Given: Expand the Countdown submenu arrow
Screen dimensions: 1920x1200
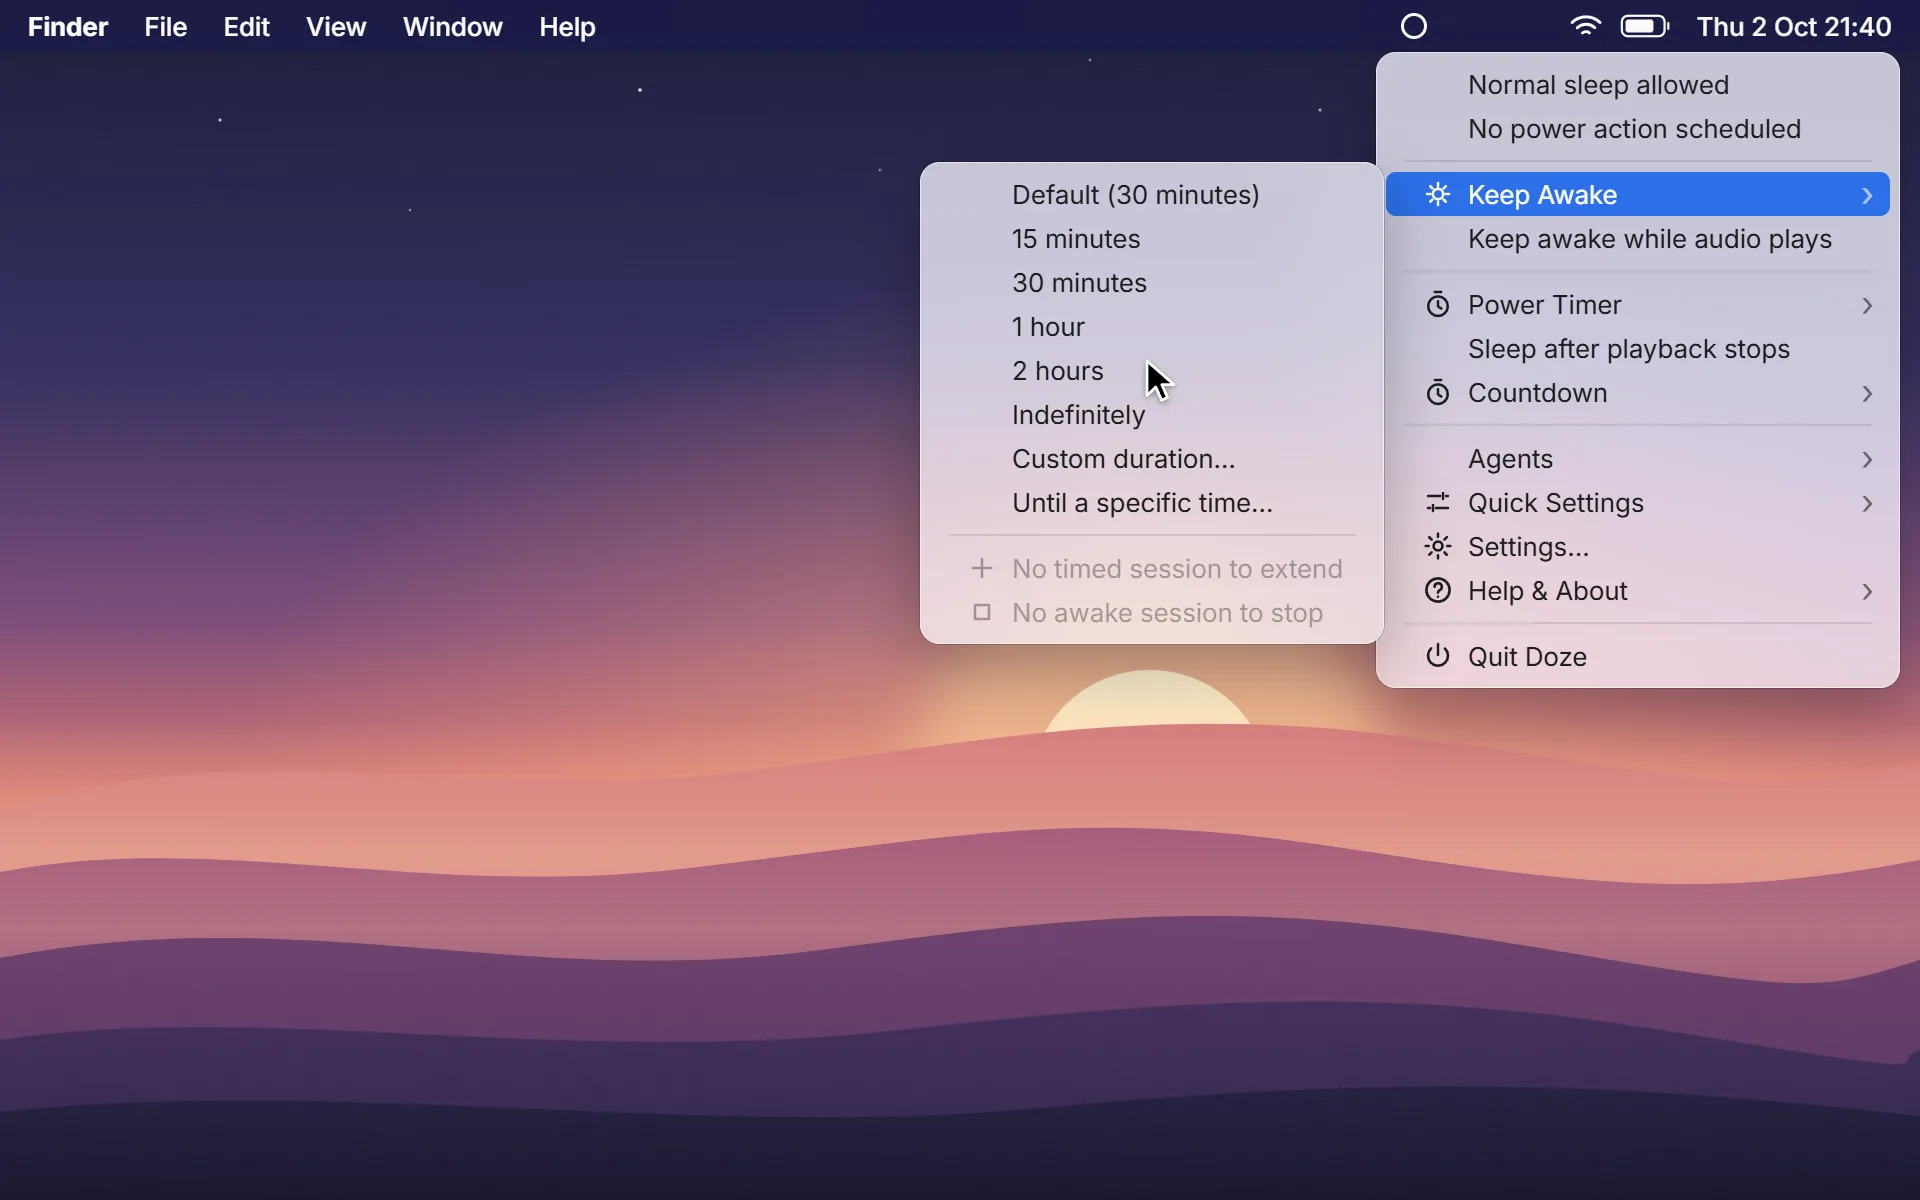Looking at the screenshot, I should click(x=1866, y=393).
